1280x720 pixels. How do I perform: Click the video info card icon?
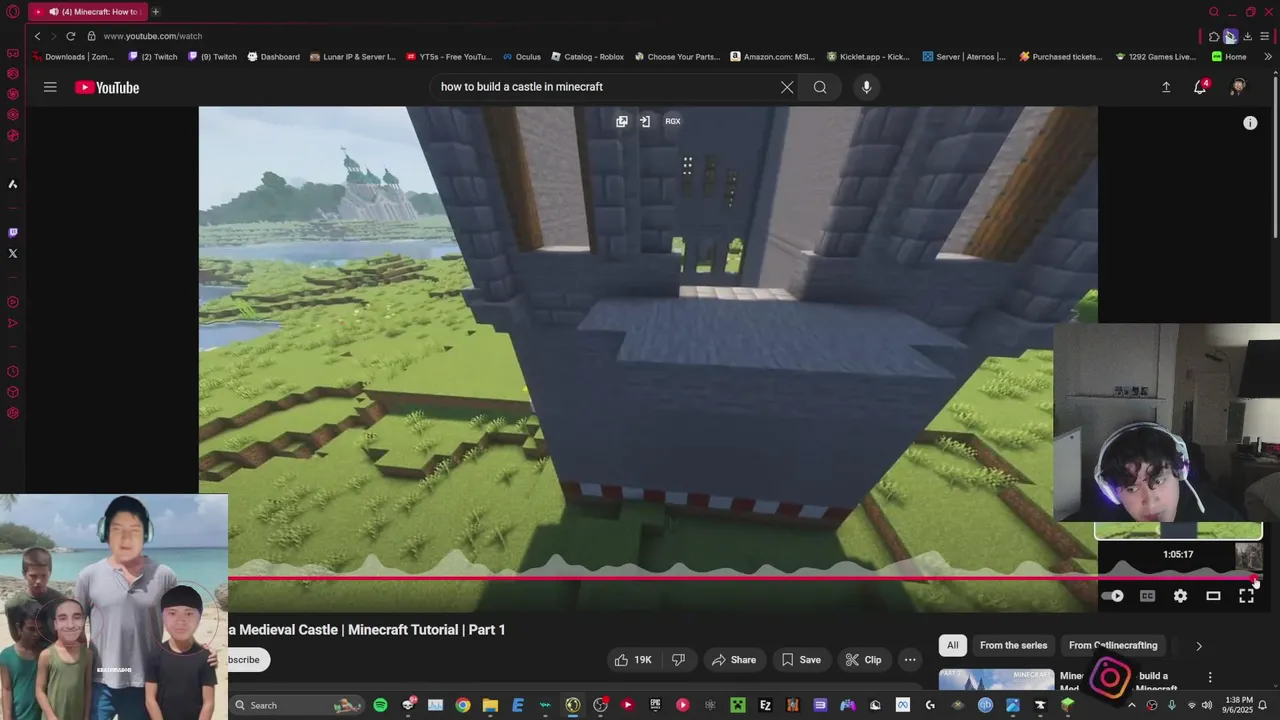[x=1250, y=123]
